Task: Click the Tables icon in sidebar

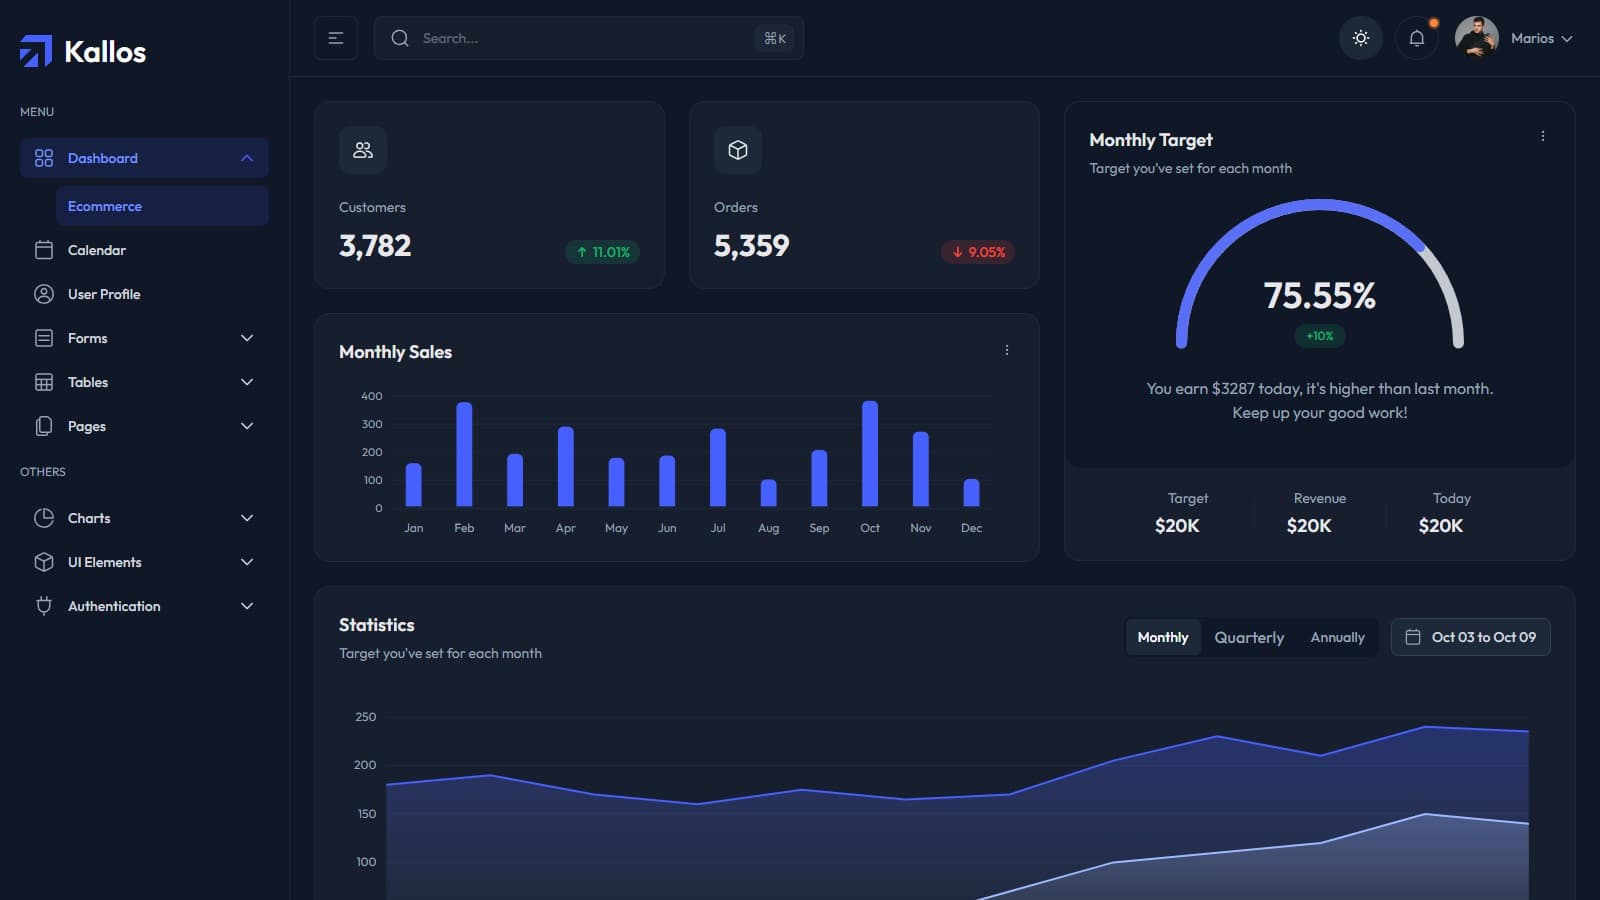Action: pos(44,382)
